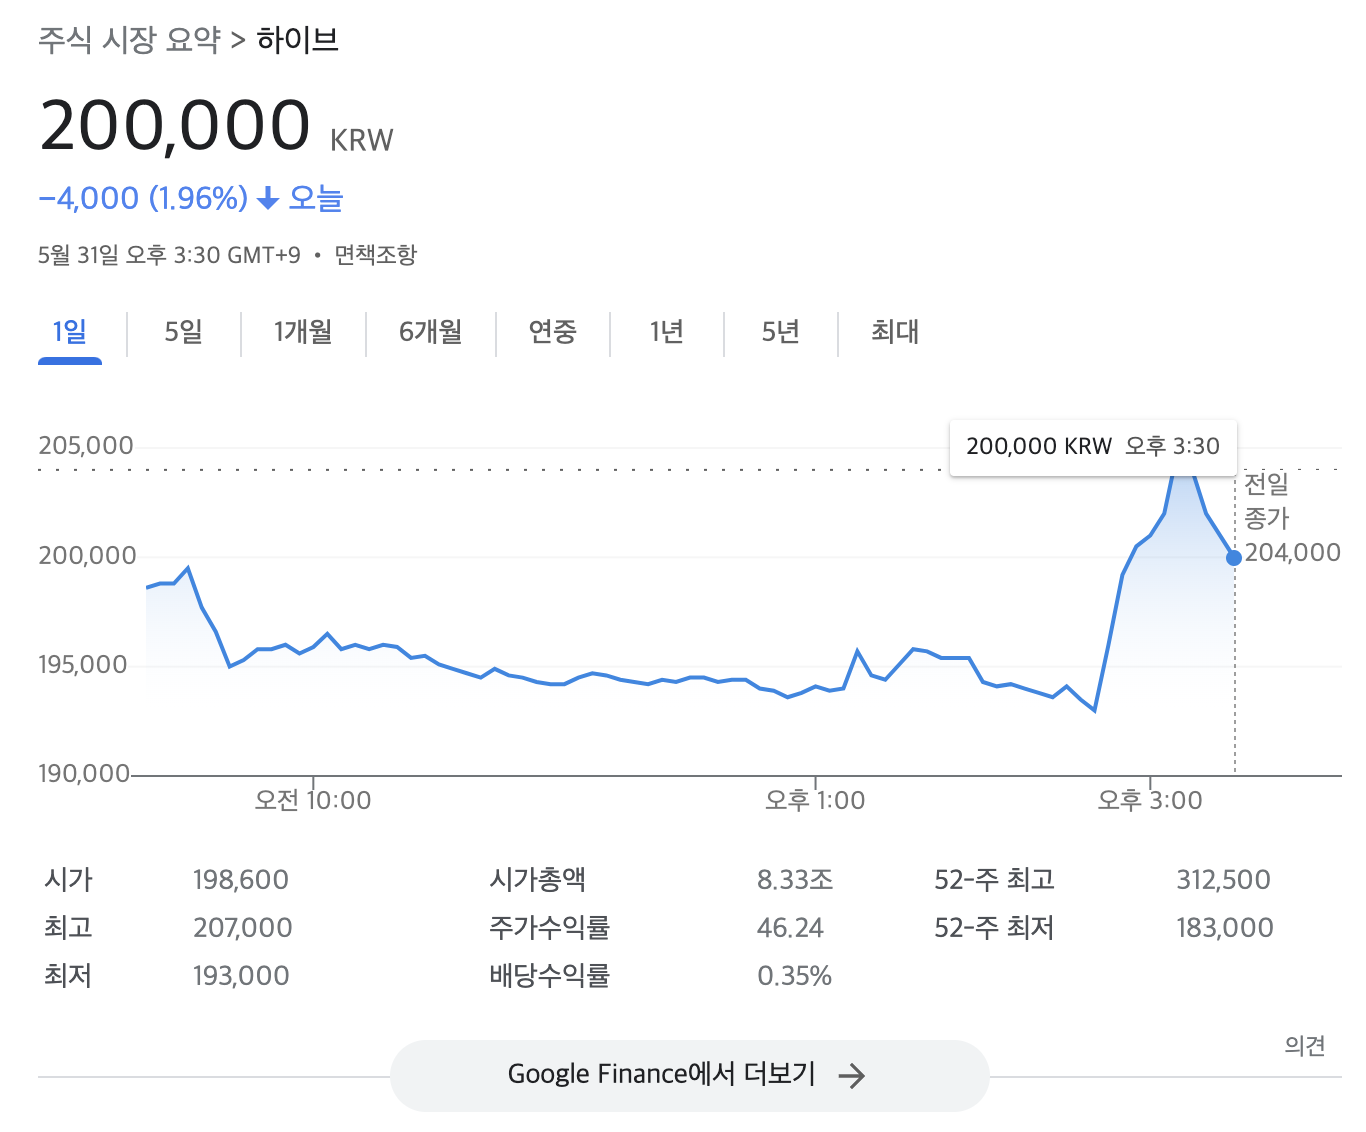Click the 오후 1:00 axis label
Screen dimensions: 1366x1132
pyautogui.click(x=815, y=800)
